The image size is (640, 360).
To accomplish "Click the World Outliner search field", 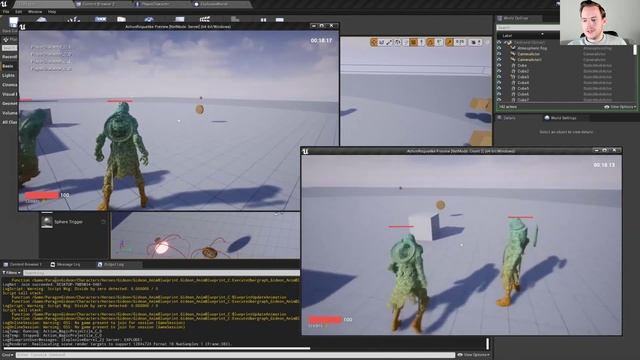I will pyautogui.click(x=527, y=27).
